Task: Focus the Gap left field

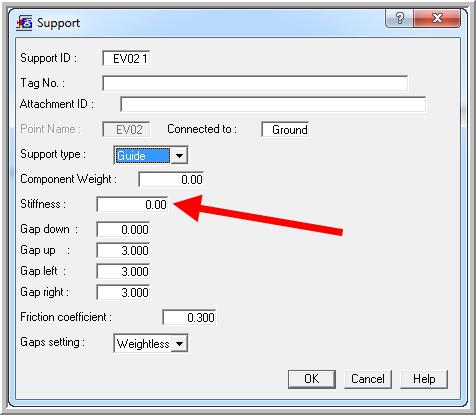Action: coord(123,271)
